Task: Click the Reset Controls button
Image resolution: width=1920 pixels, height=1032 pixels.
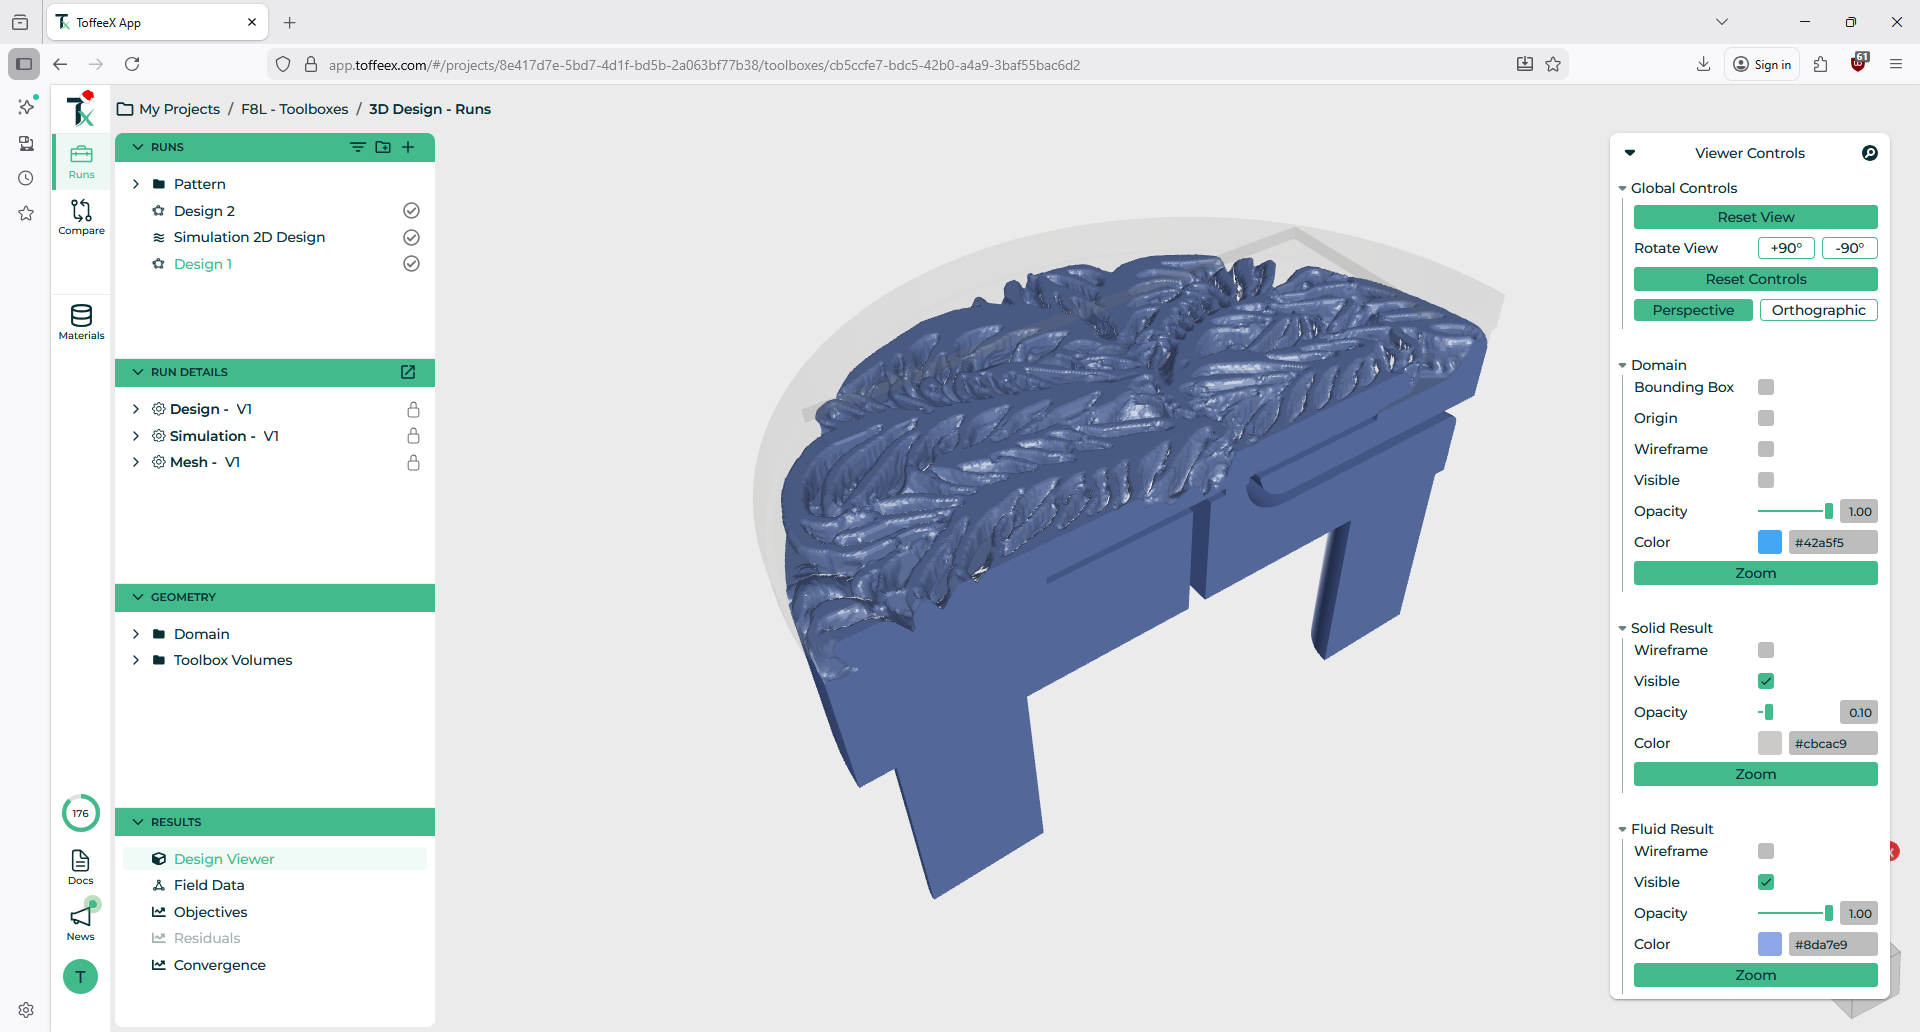Action: tap(1755, 279)
